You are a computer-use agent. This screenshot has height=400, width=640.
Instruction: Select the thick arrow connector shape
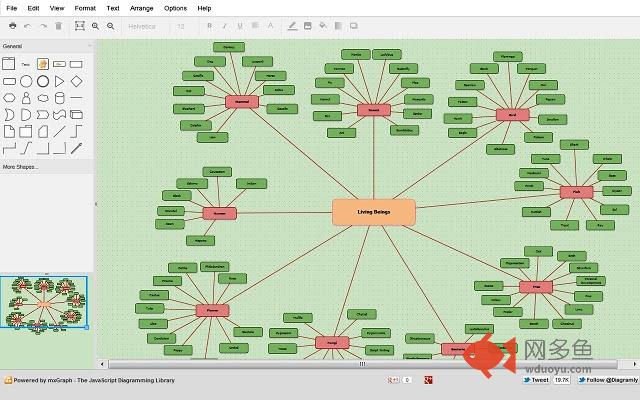[76, 148]
